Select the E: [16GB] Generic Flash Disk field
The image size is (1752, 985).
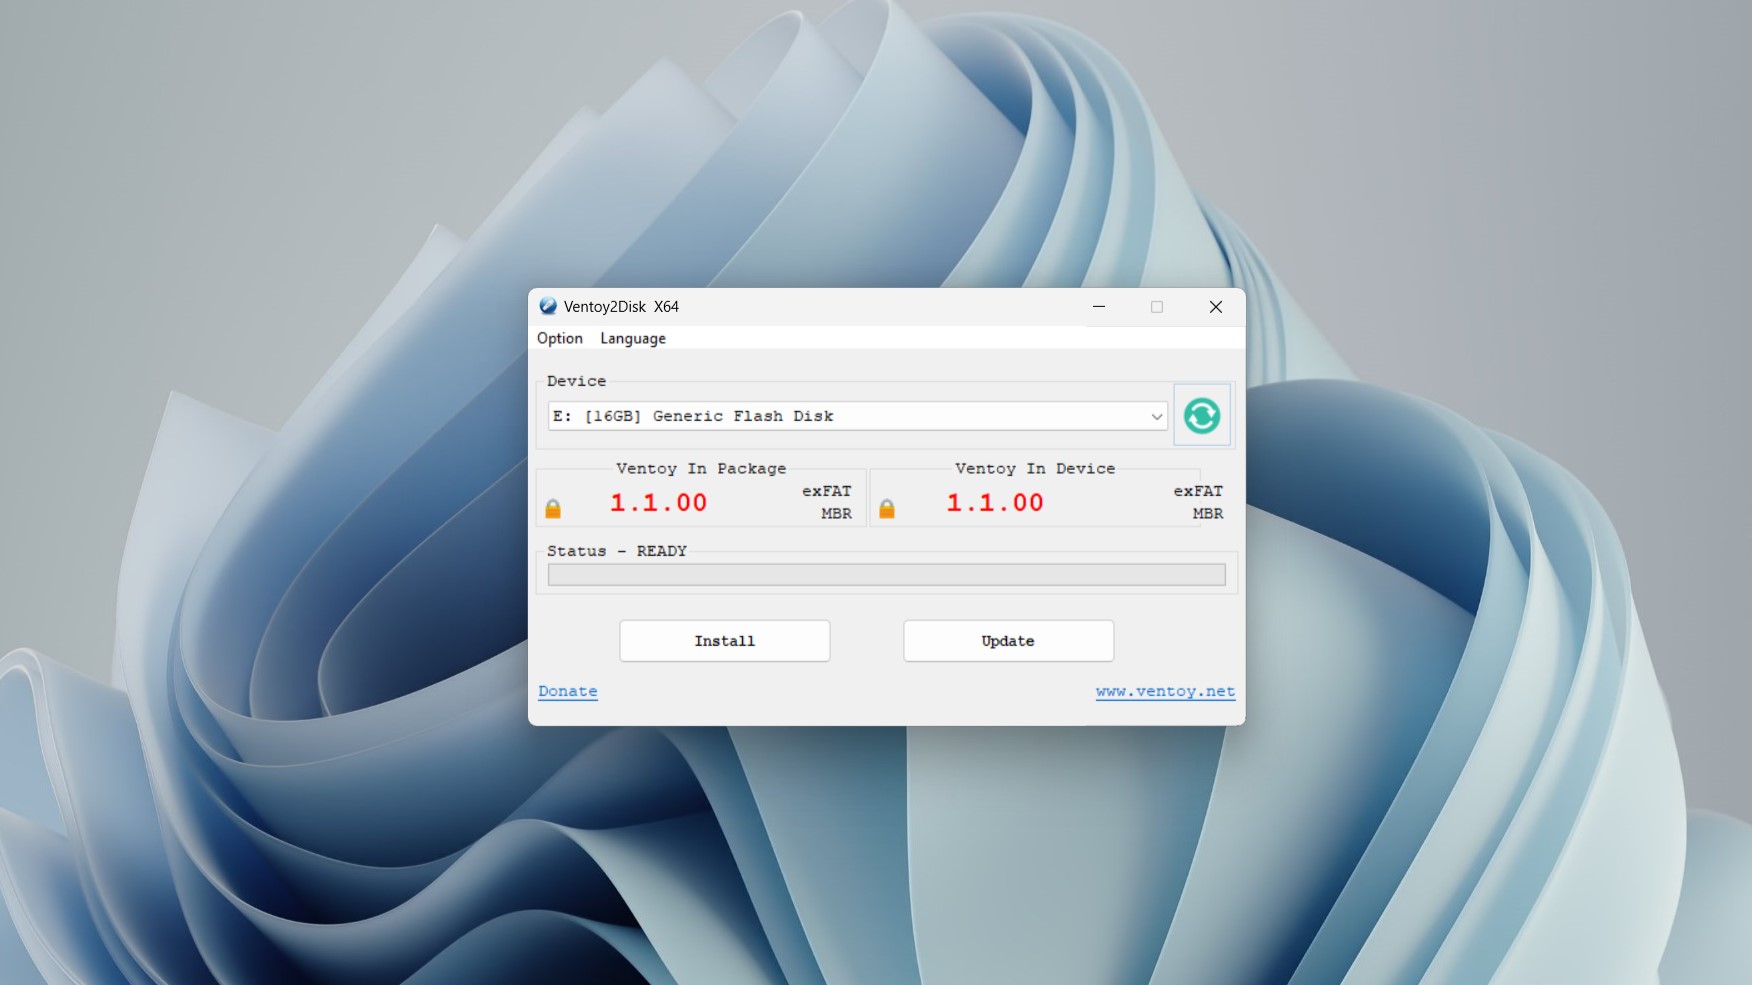click(x=858, y=416)
